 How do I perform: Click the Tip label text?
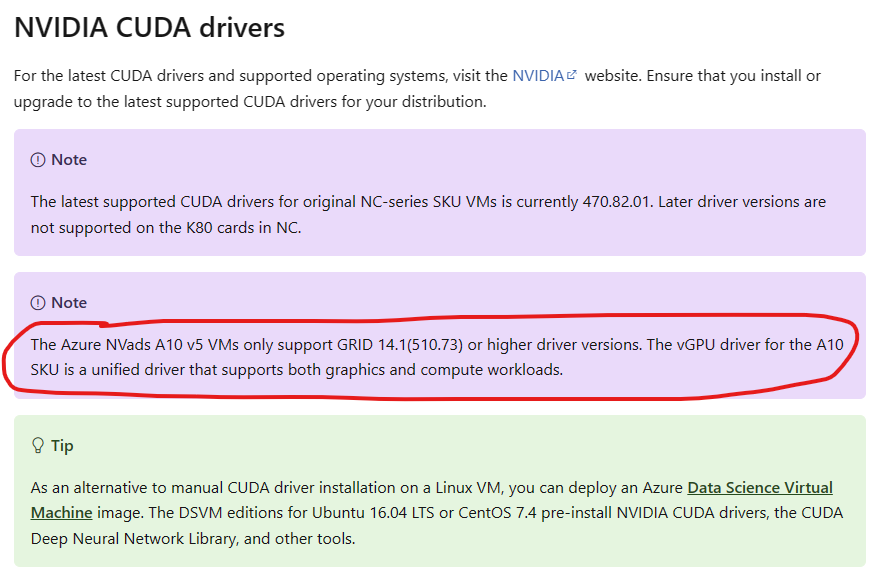[62, 446]
